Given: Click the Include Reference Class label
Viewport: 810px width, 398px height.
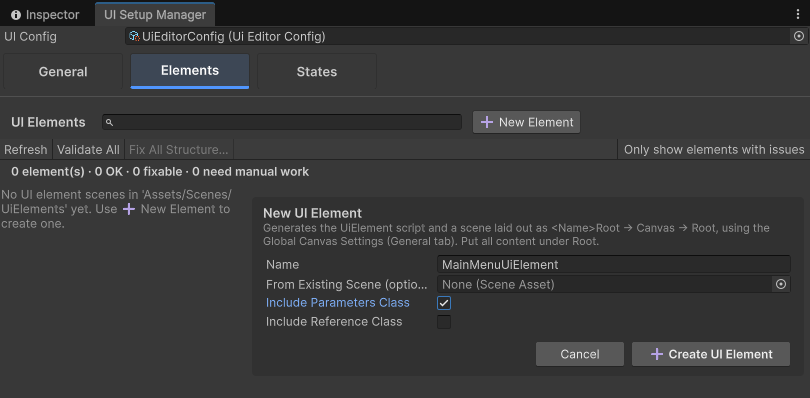Looking at the screenshot, I should tap(334, 322).
